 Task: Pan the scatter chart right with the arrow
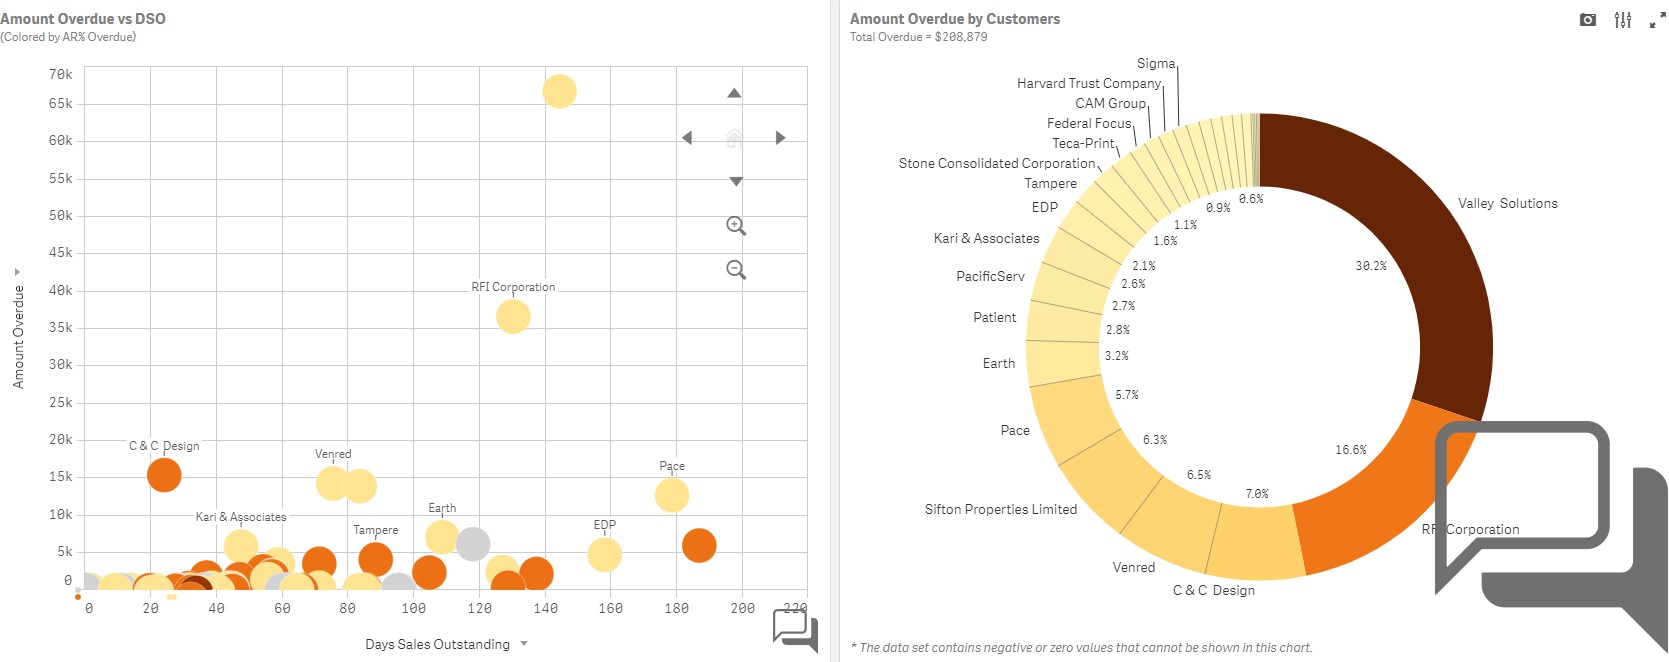[x=781, y=138]
